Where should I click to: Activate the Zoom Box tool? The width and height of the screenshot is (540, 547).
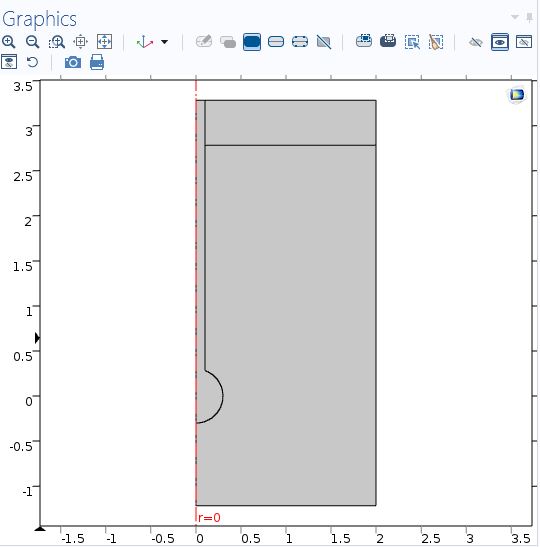[x=57, y=42]
